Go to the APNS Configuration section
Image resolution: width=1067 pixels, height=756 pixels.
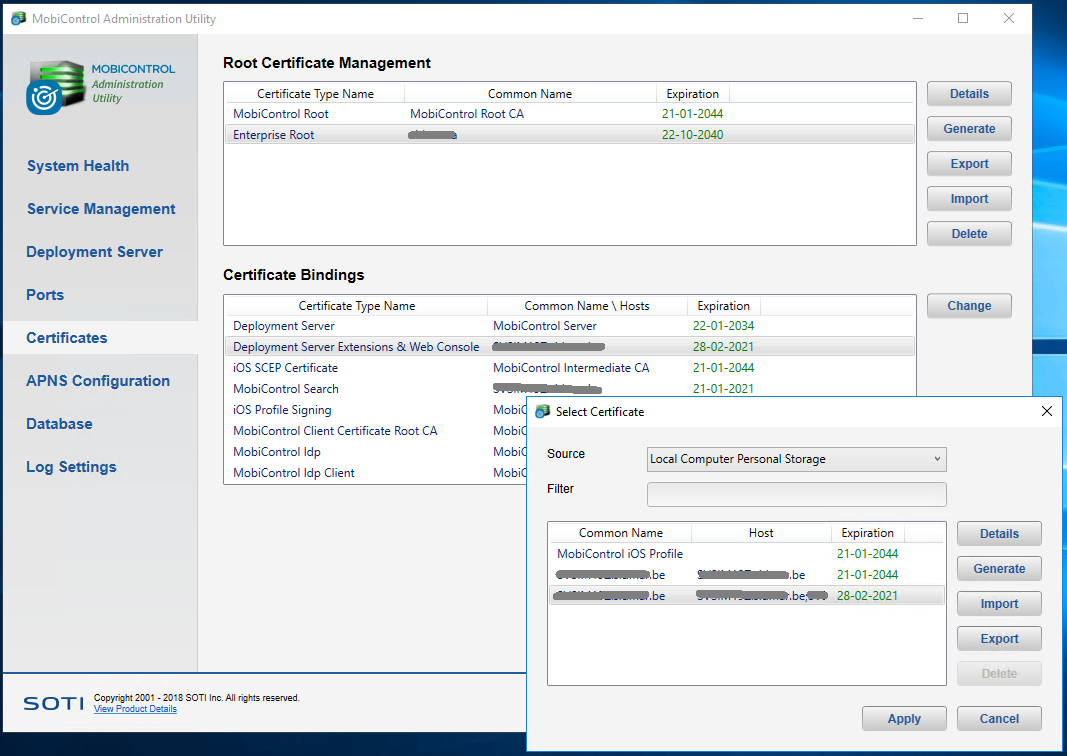click(x=98, y=381)
